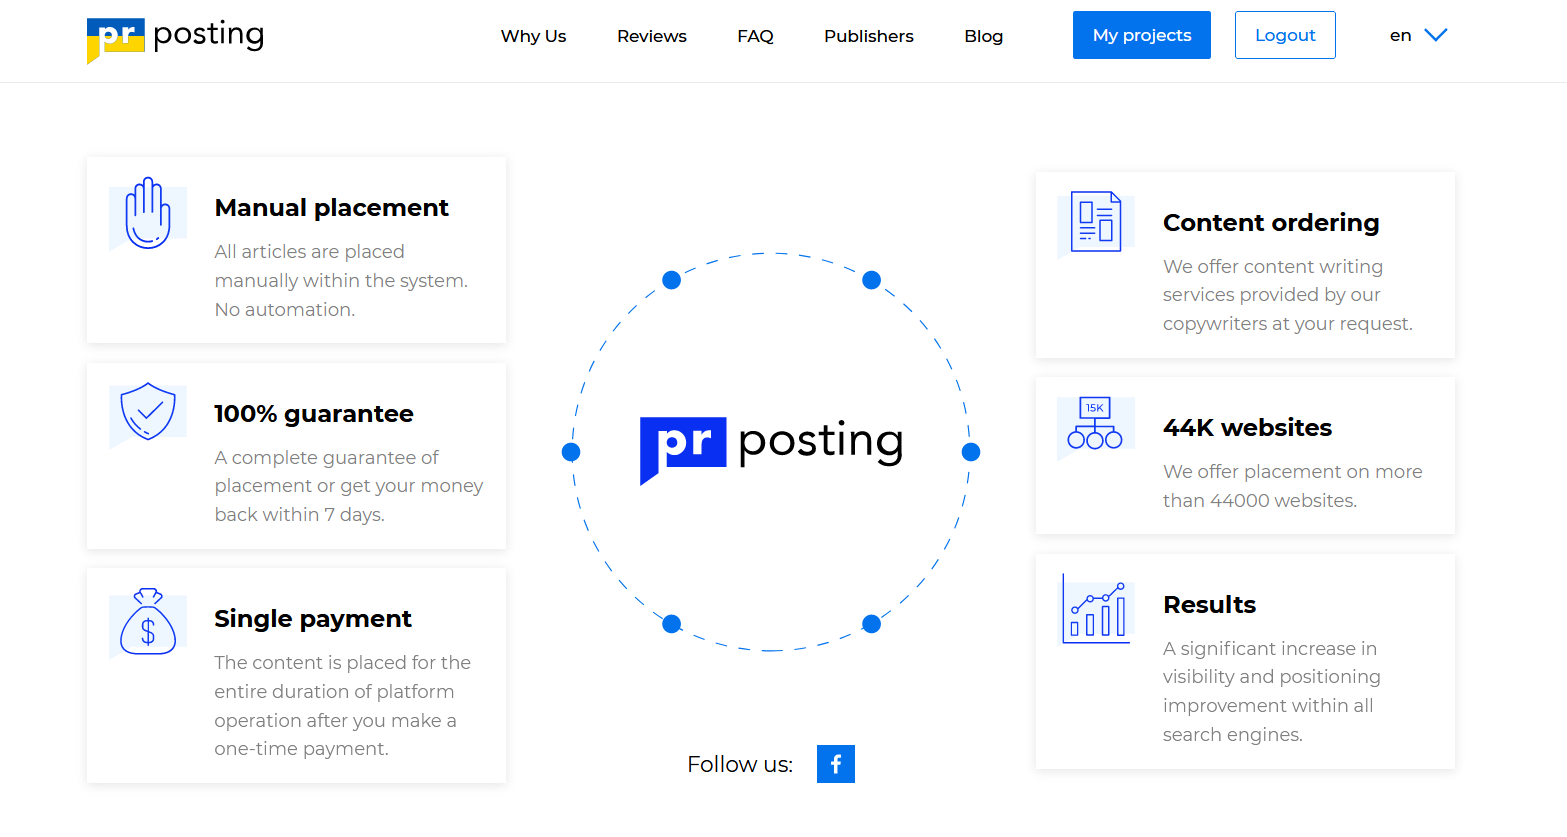Image resolution: width=1567 pixels, height=837 pixels.
Task: Click the "44K websites" heading
Action: tap(1248, 428)
